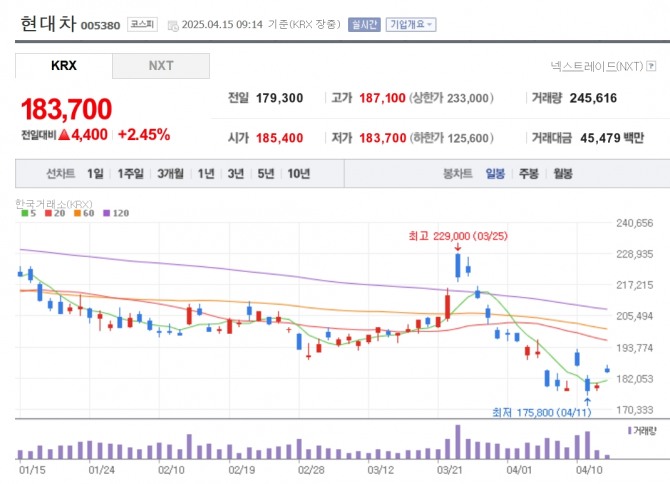Image resolution: width=670 pixels, height=484 pixels.
Task: Click the 최저 175,800 (04/11) label
Action: pyautogui.click(x=542, y=412)
